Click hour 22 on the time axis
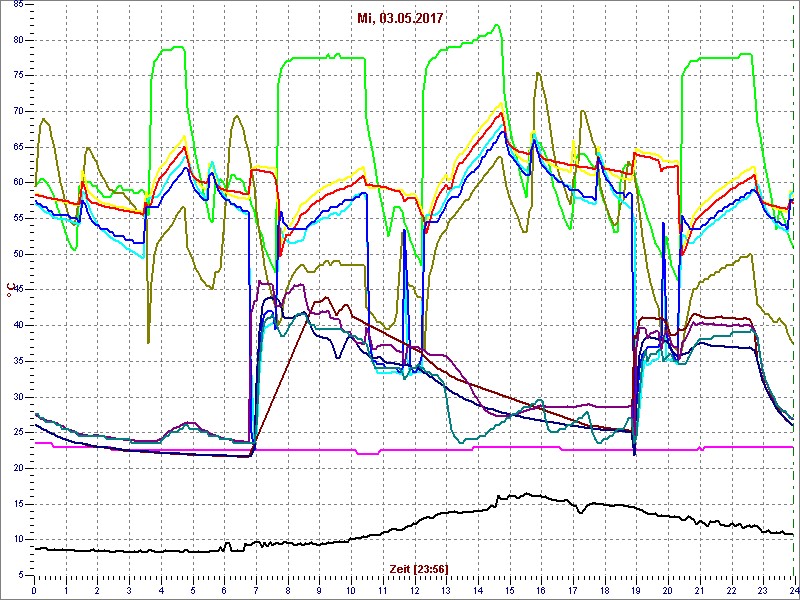 pos(731,590)
